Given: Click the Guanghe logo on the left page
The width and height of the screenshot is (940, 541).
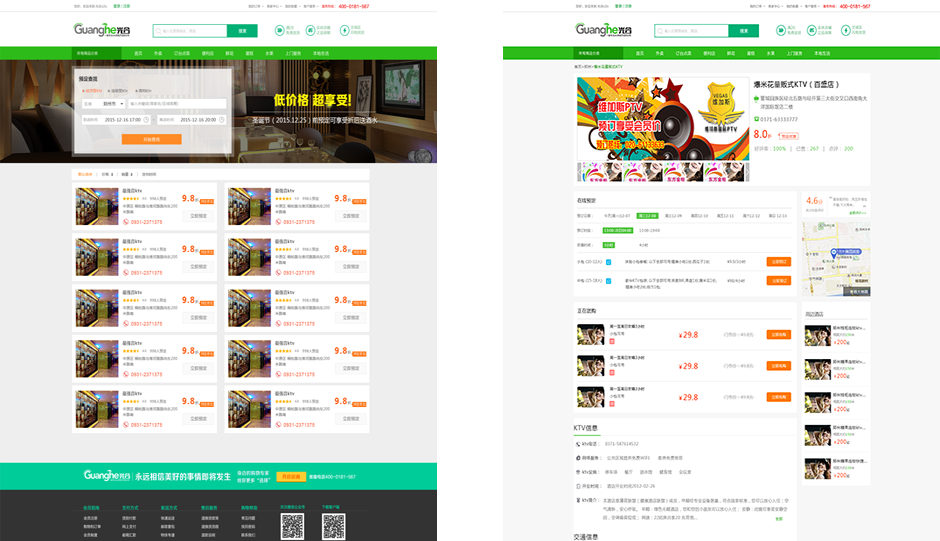Looking at the screenshot, I should pyautogui.click(x=102, y=29).
